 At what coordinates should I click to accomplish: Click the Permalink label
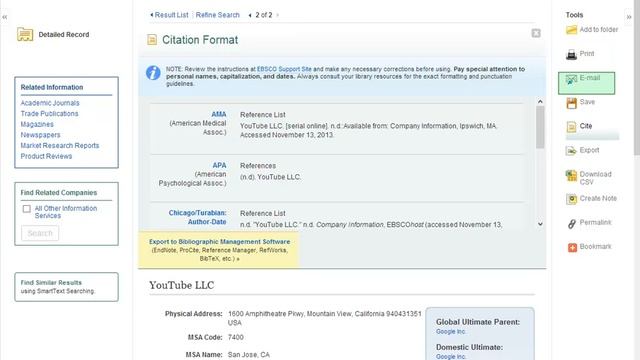click(x=596, y=222)
